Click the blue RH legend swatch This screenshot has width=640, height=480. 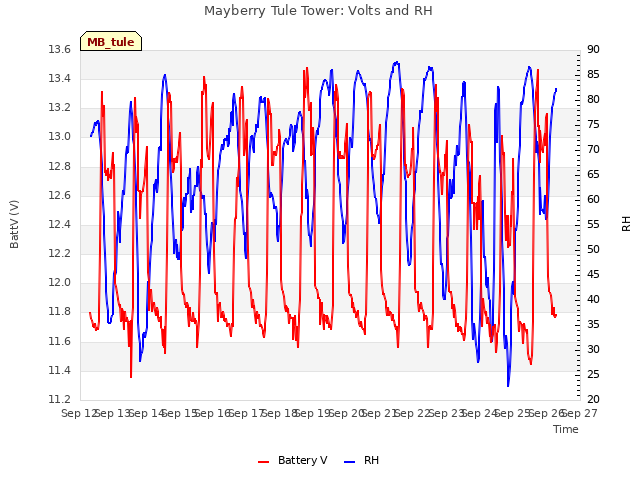pos(350,461)
